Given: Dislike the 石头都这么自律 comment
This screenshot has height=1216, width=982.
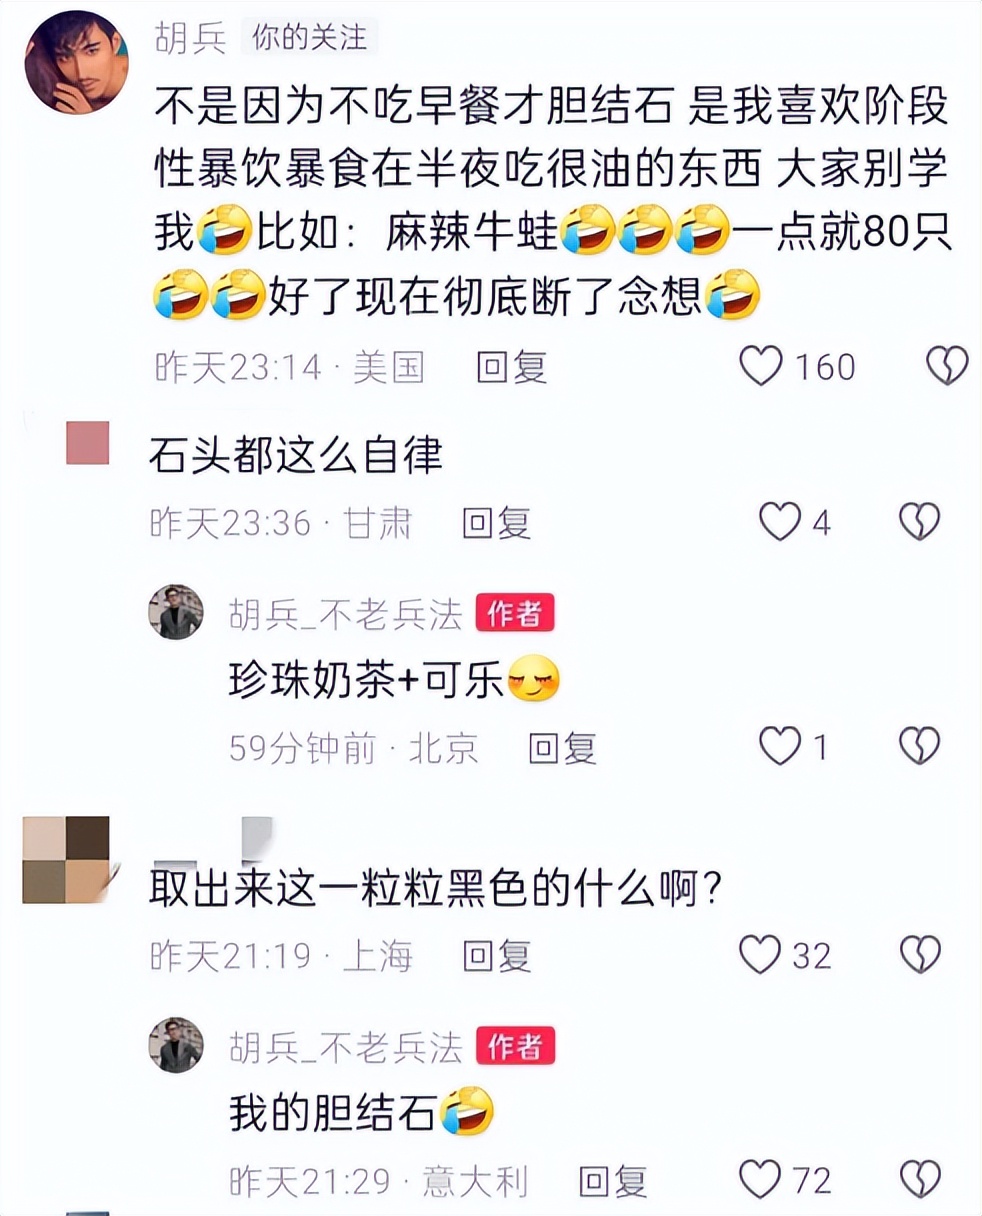Looking at the screenshot, I should click(919, 522).
